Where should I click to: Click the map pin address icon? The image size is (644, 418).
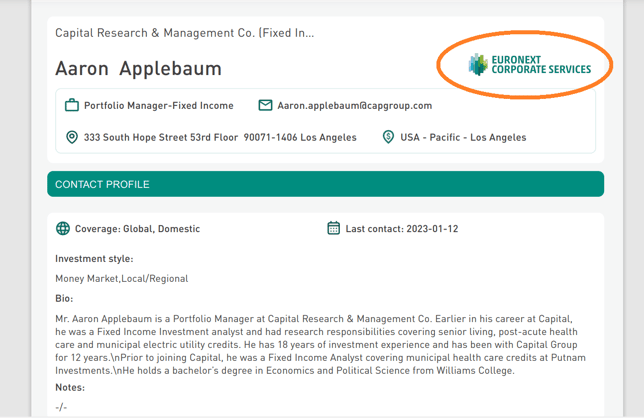(72, 137)
